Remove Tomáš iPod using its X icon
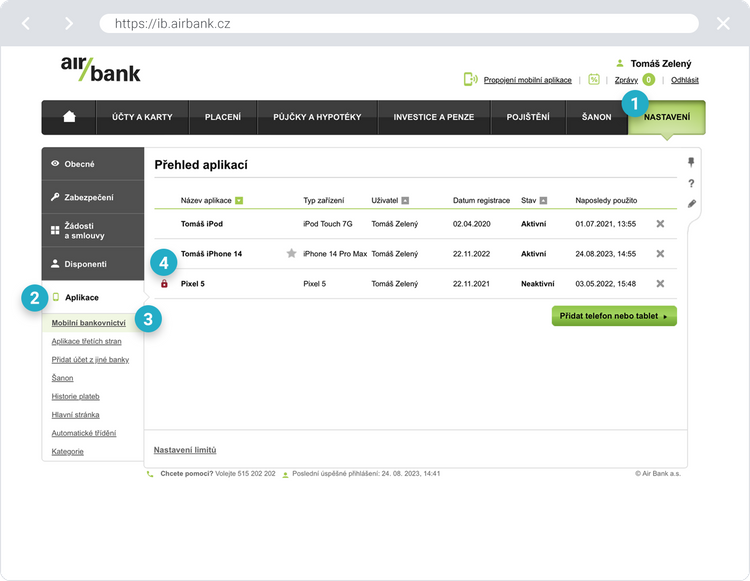750x581 pixels. click(x=660, y=224)
